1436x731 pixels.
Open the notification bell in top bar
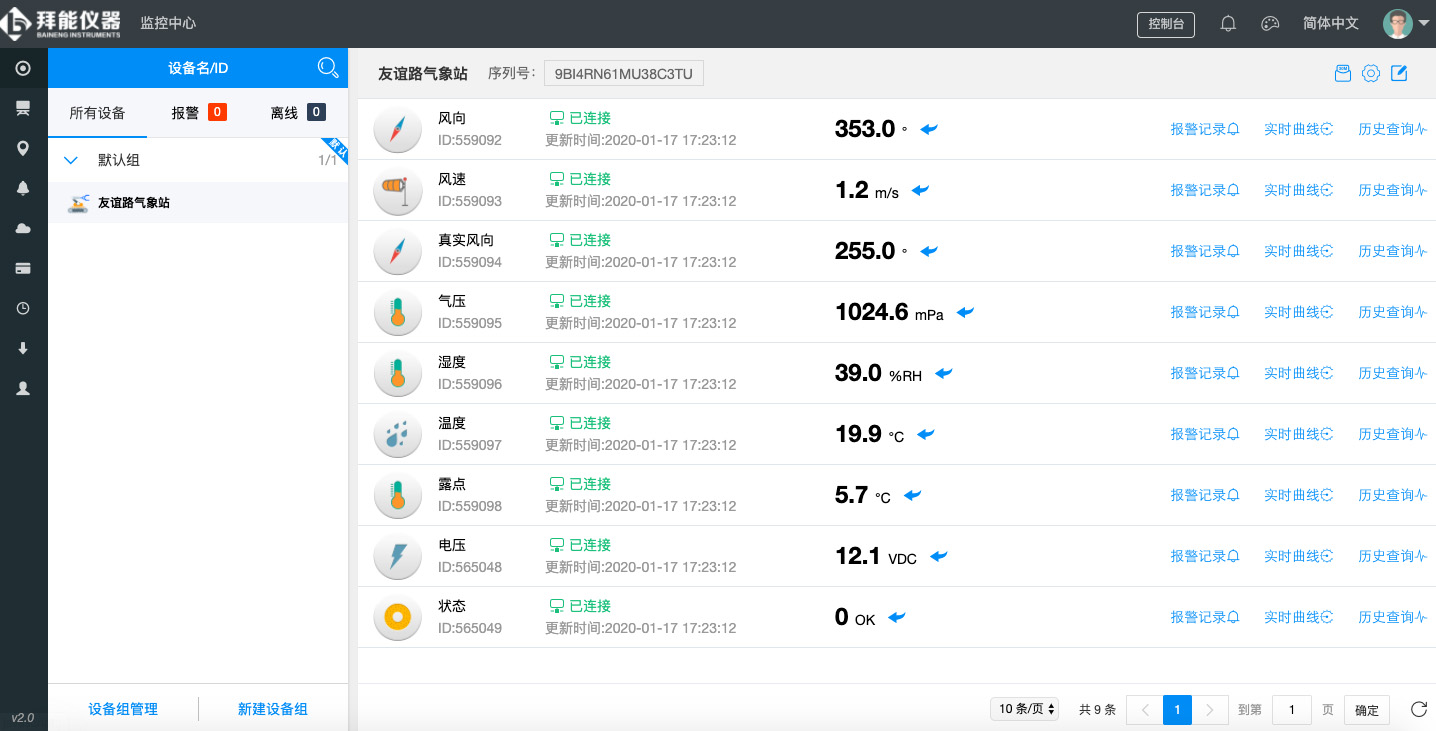(1228, 22)
